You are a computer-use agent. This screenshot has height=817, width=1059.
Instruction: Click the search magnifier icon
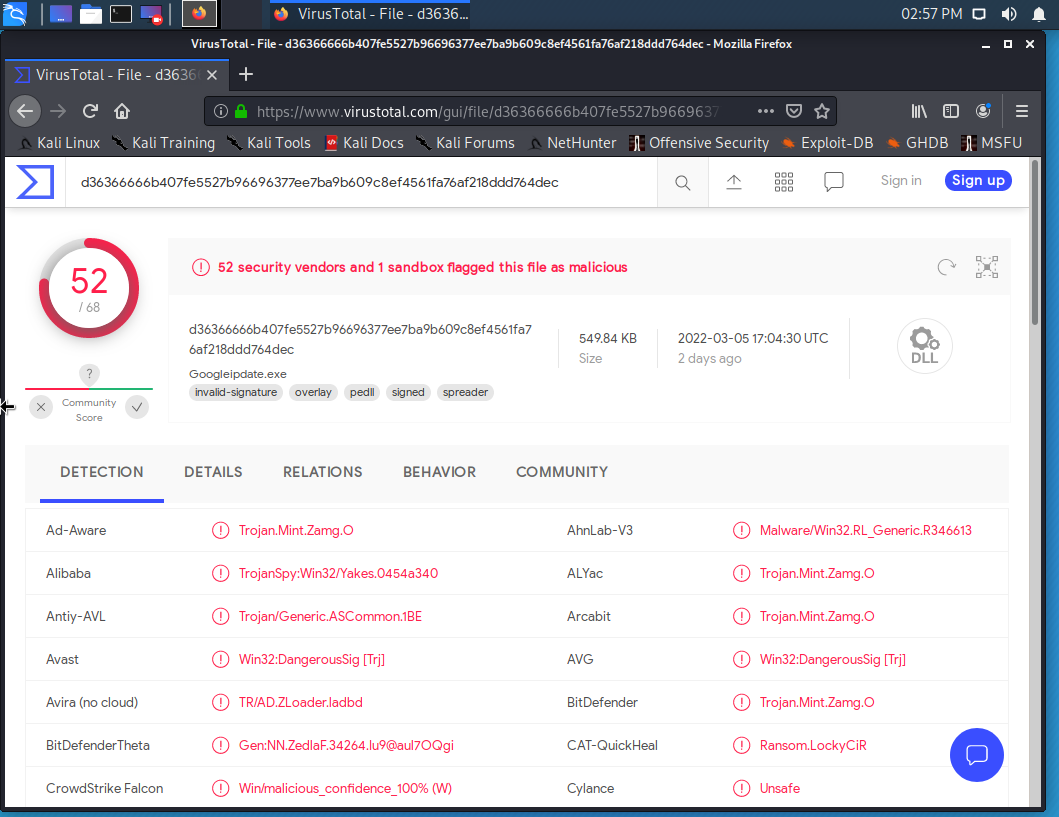pyautogui.click(x=683, y=182)
